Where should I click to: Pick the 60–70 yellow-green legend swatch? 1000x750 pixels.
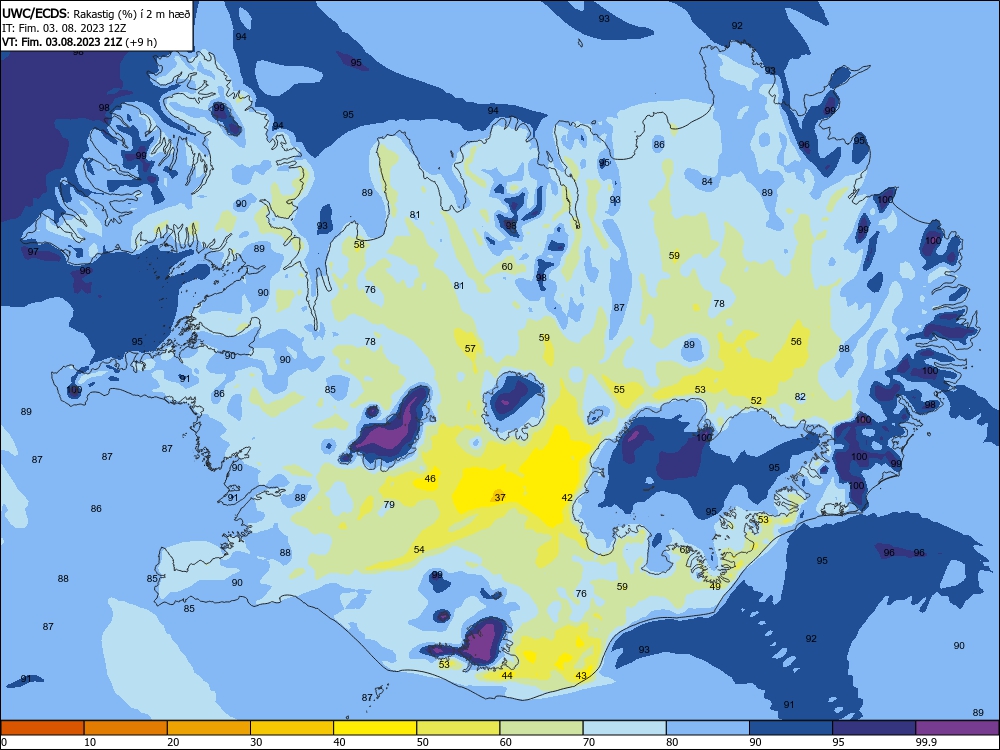point(541,728)
